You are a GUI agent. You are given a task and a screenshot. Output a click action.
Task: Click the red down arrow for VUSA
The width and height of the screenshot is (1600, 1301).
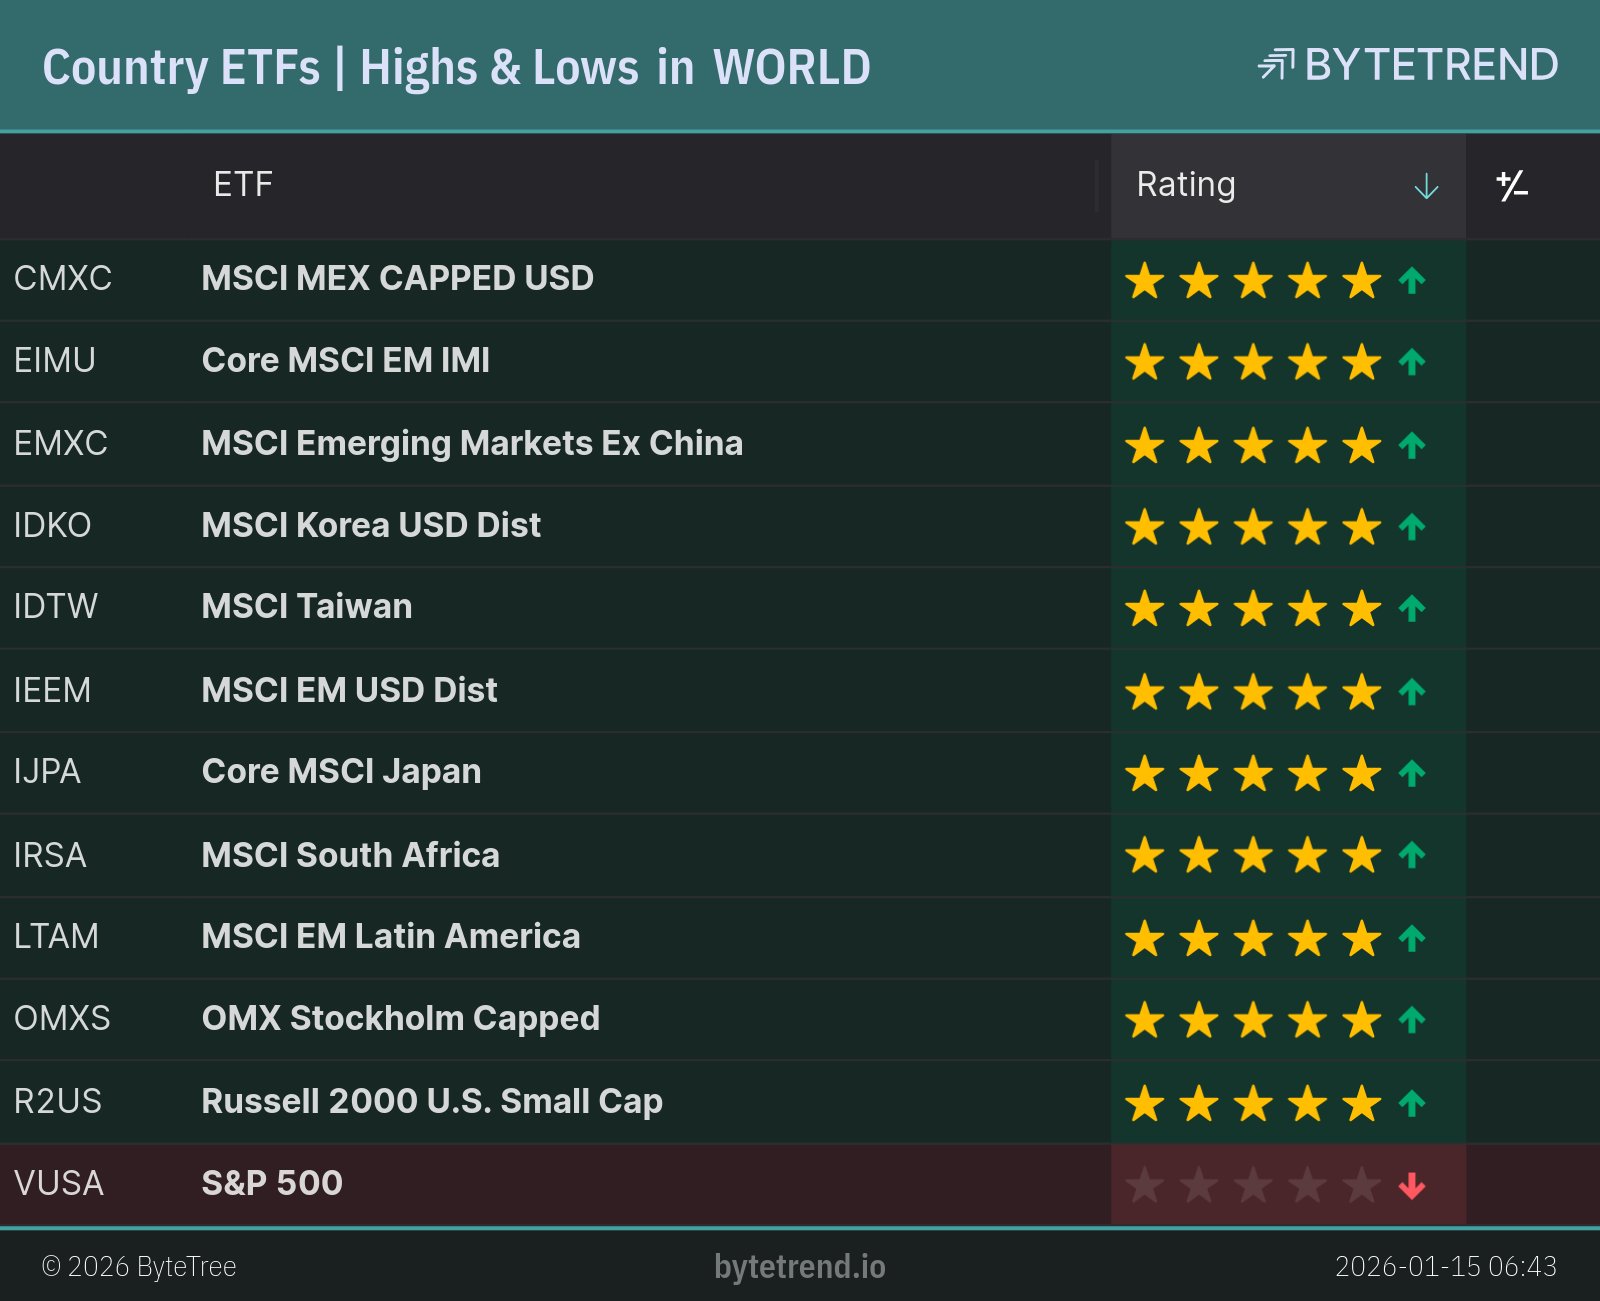1412,1186
